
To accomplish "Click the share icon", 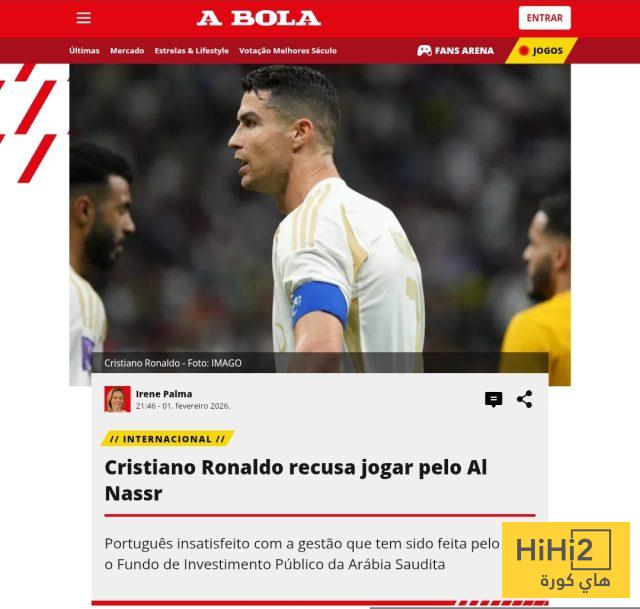I will pyautogui.click(x=524, y=399).
